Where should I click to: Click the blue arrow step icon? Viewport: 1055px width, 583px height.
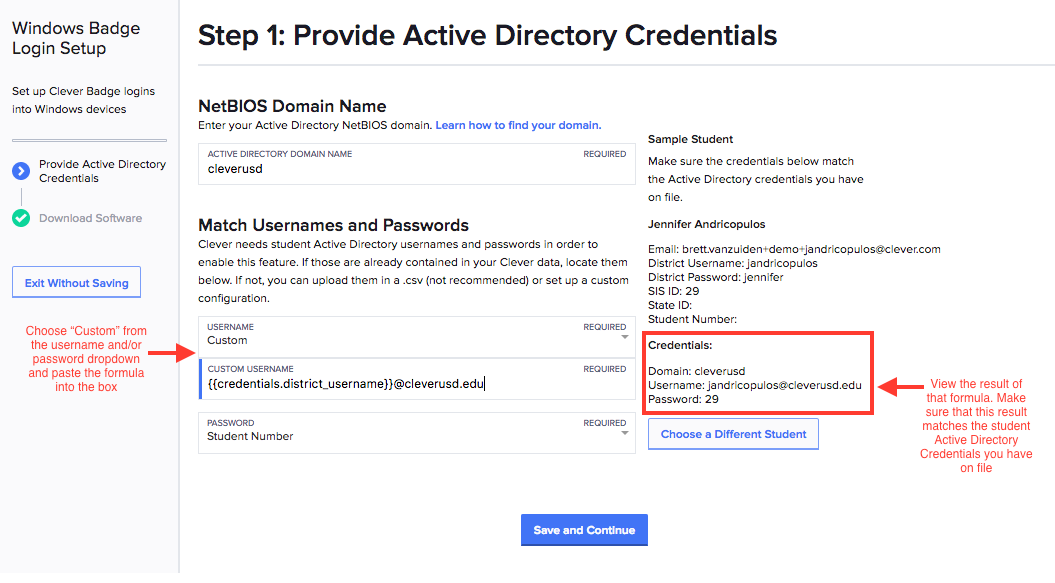[x=21, y=171]
